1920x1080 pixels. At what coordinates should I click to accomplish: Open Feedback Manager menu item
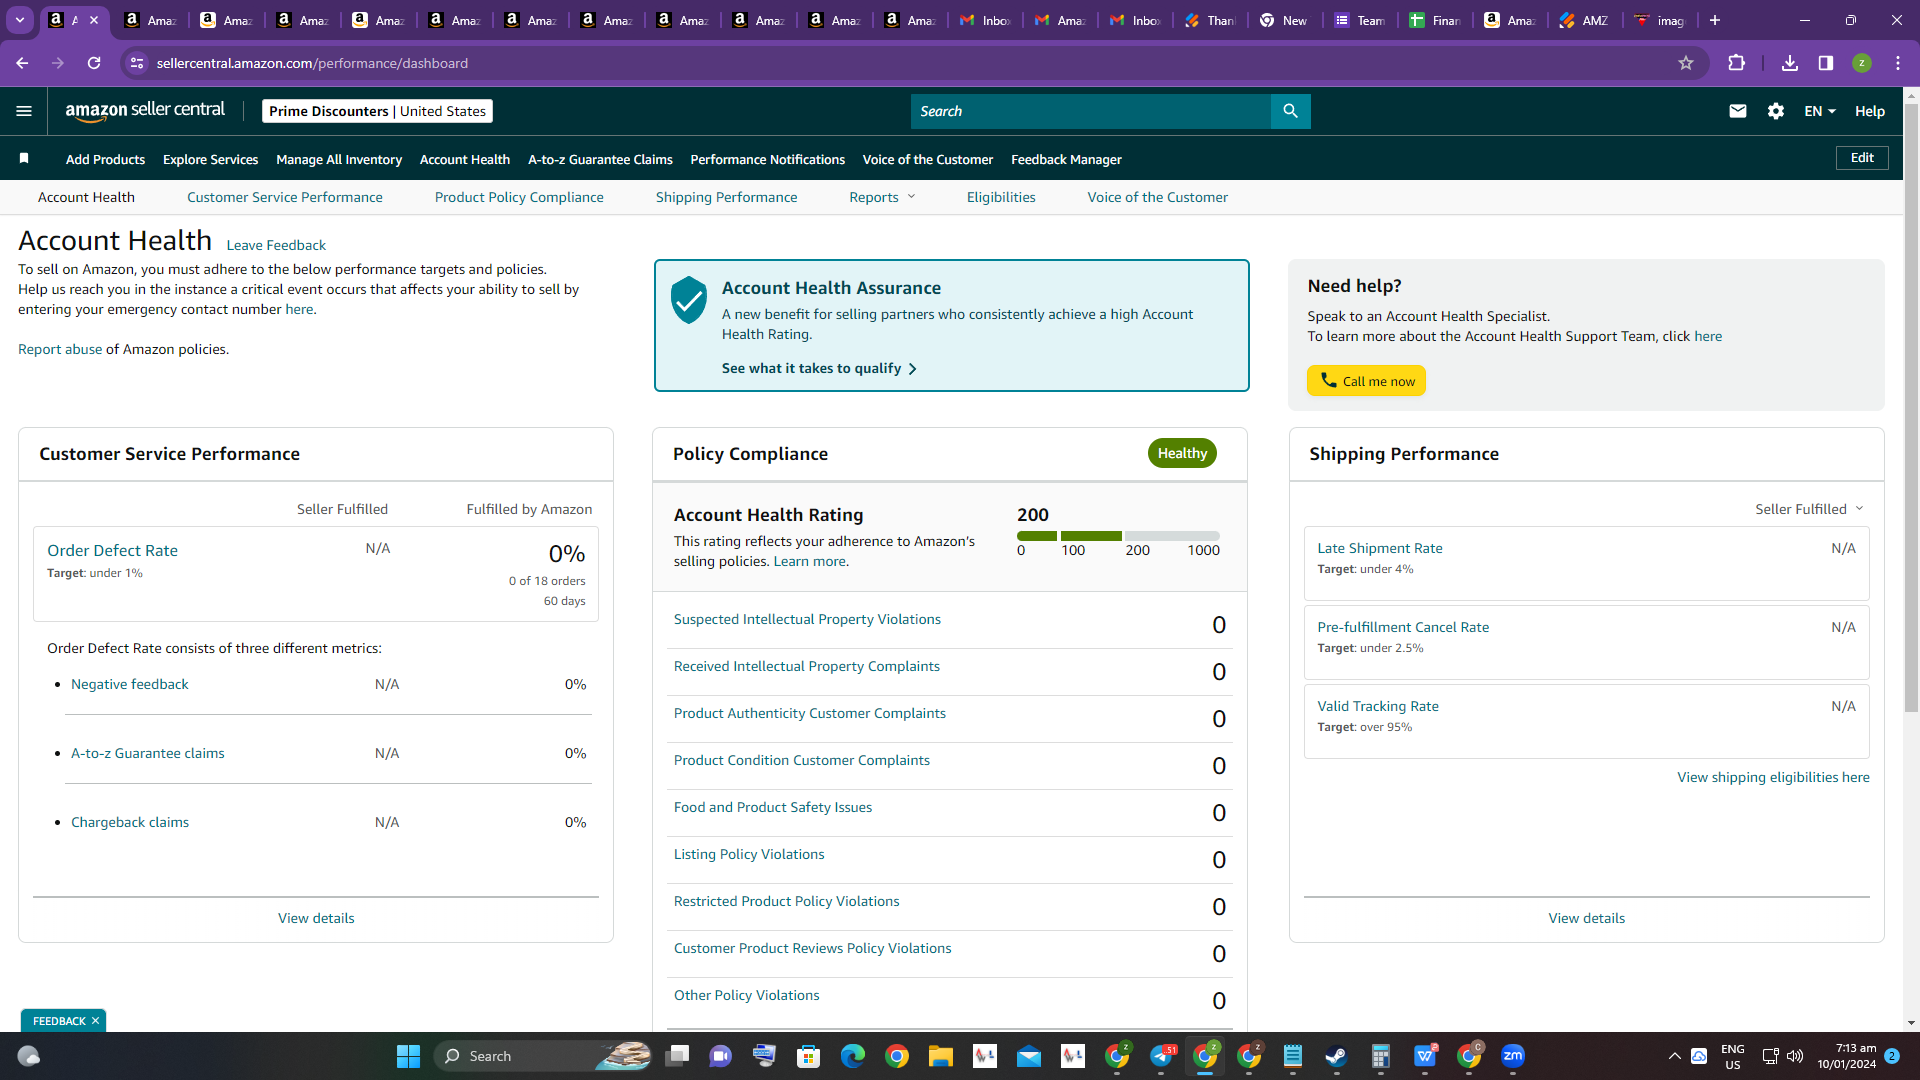click(1066, 159)
